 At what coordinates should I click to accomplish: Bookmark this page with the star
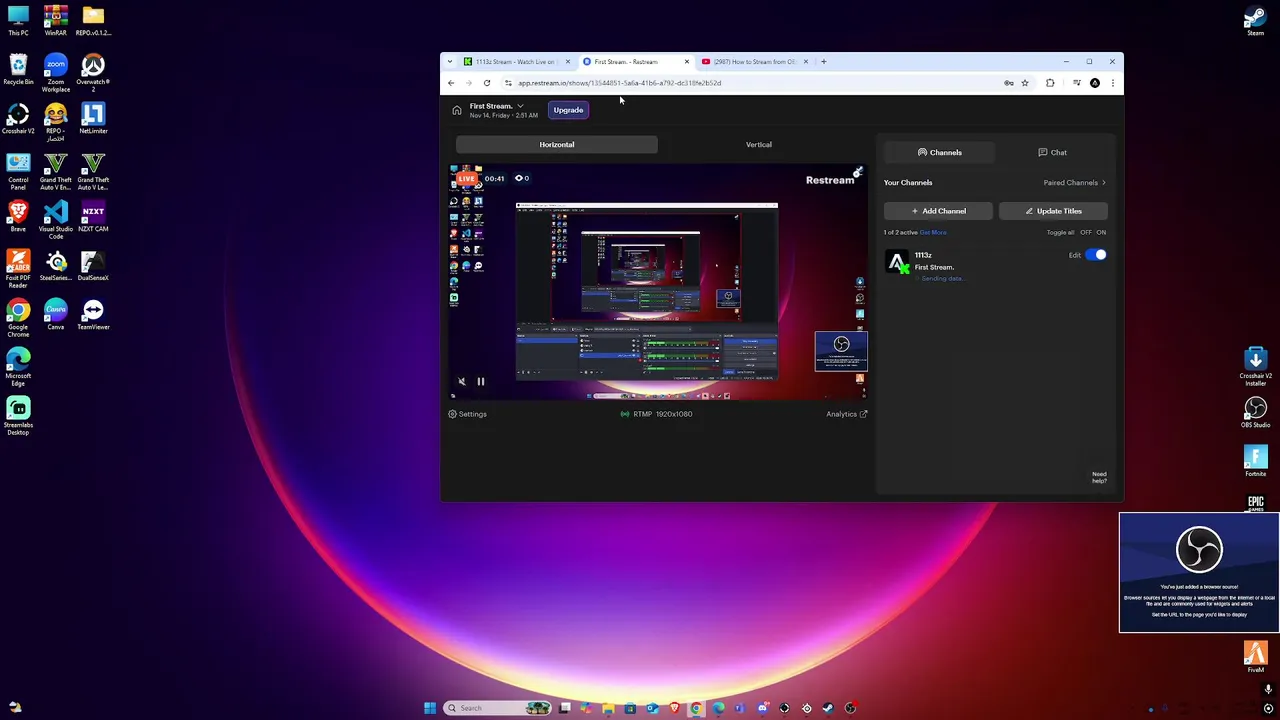[1025, 83]
